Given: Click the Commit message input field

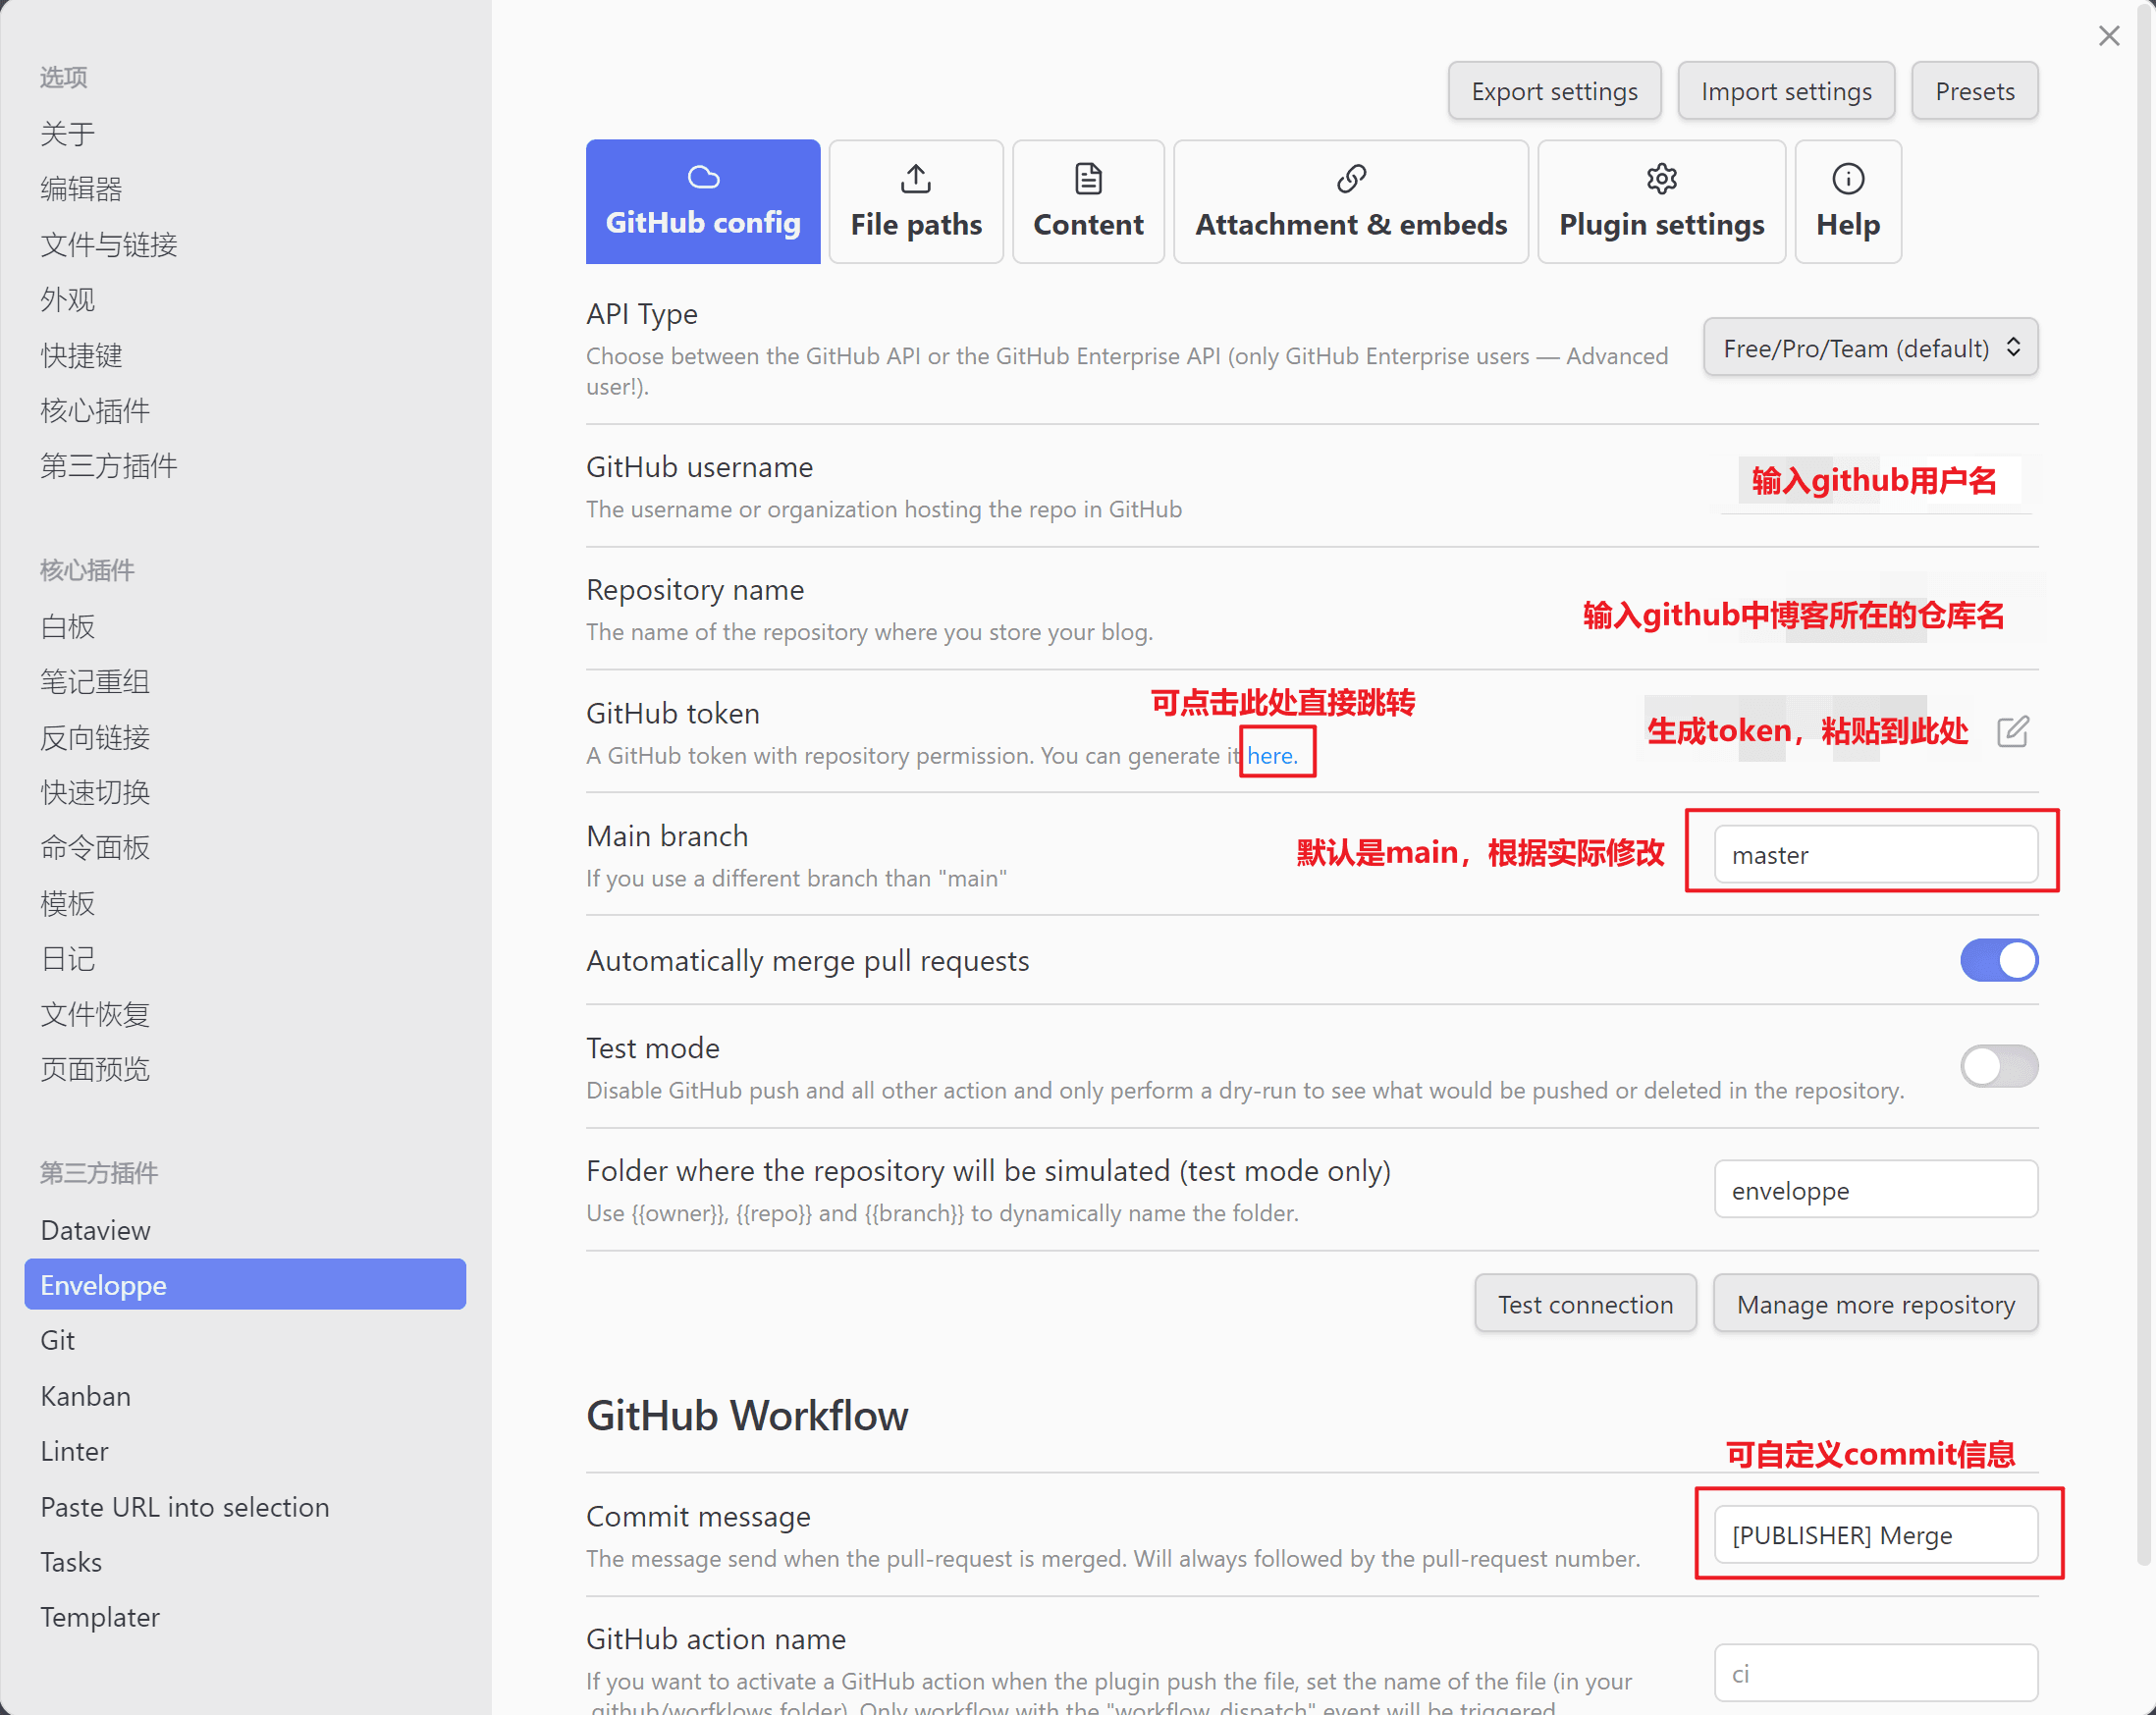Looking at the screenshot, I should tap(1875, 1535).
